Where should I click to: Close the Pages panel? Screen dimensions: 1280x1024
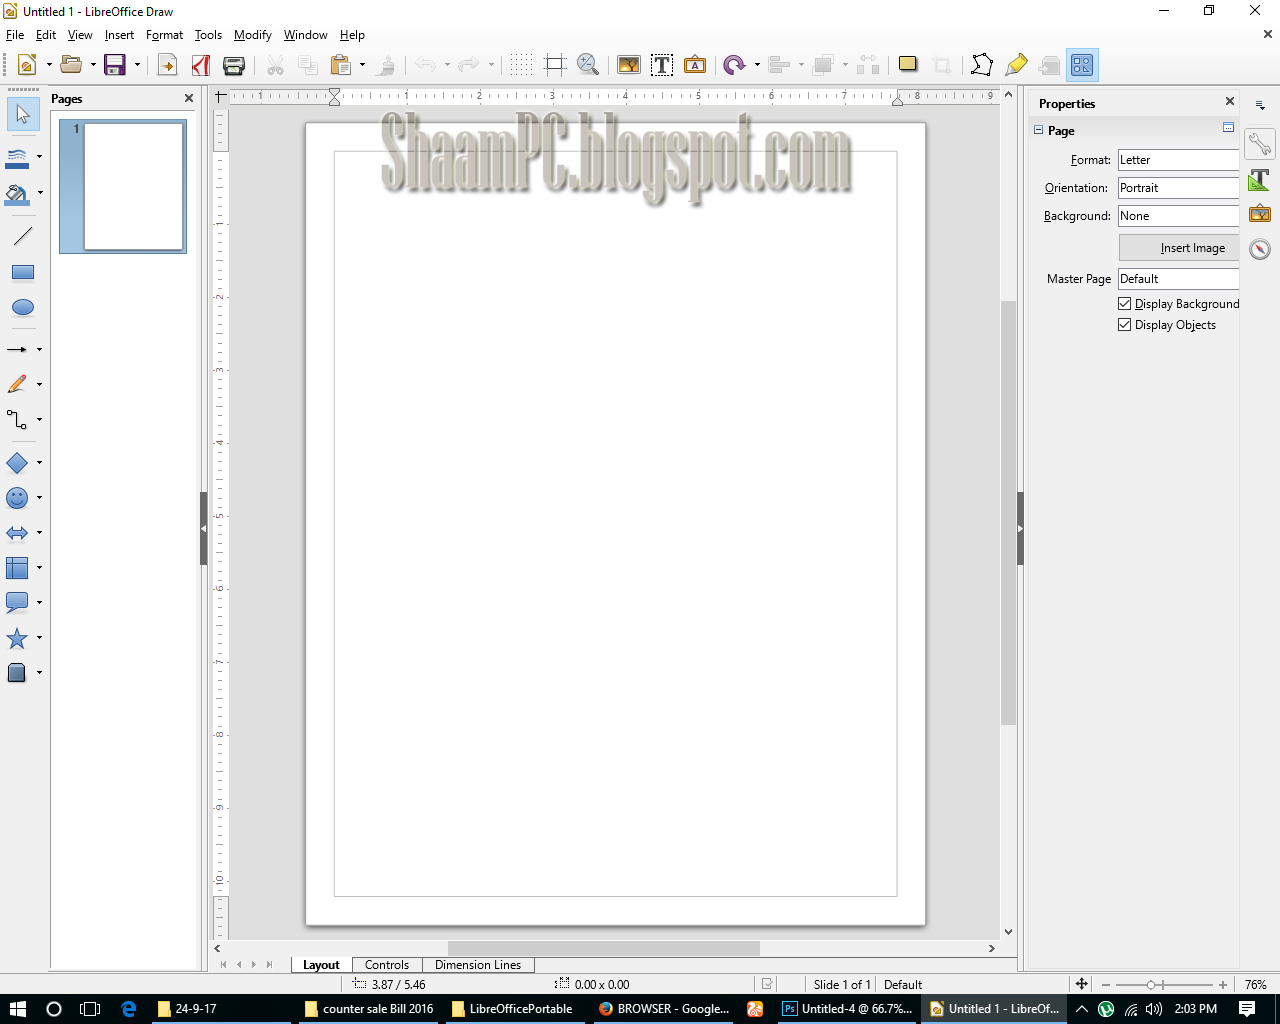[189, 98]
